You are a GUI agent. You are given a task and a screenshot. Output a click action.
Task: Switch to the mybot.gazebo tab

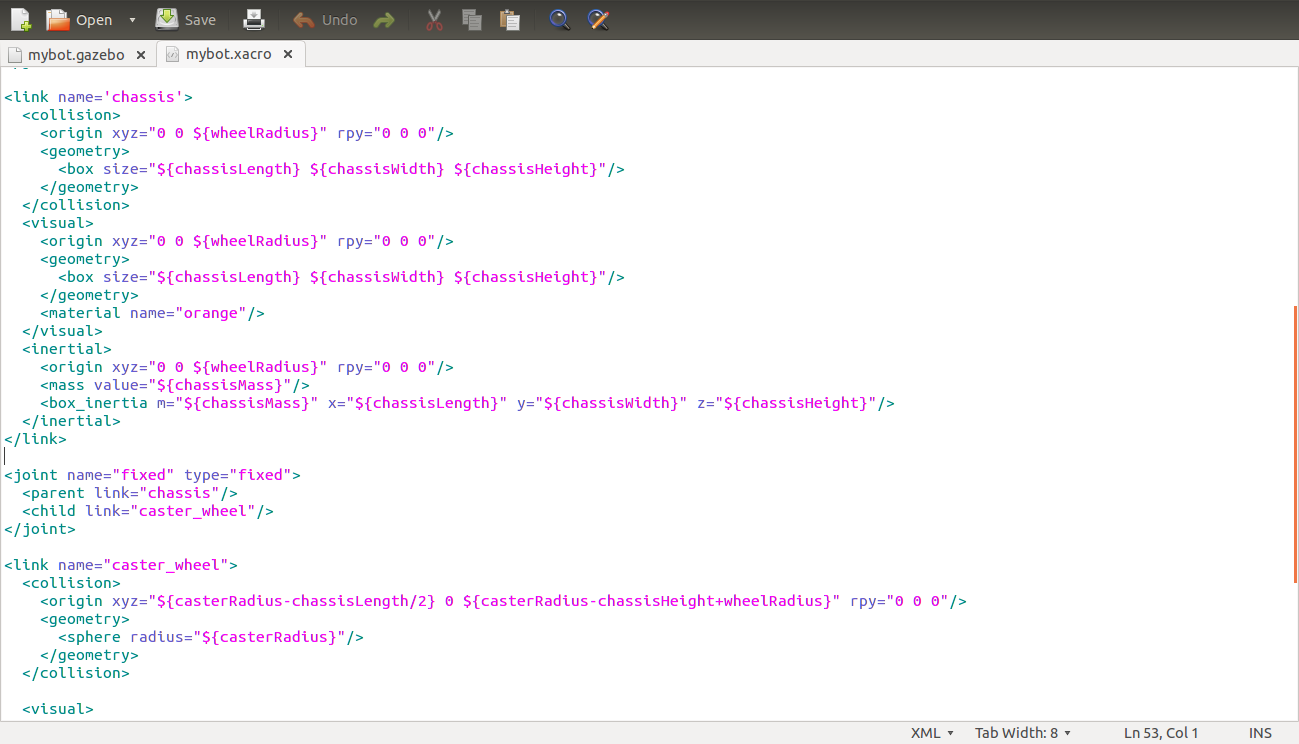(76, 55)
